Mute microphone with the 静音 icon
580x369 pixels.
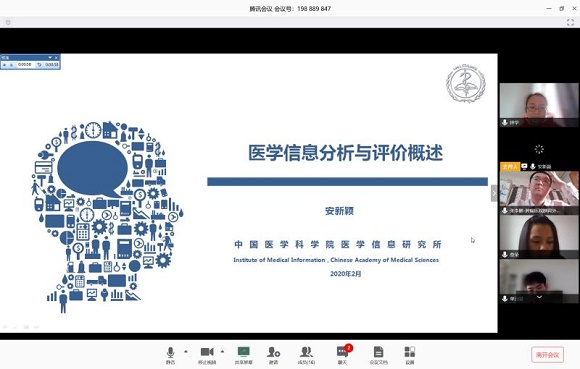[x=170, y=352]
